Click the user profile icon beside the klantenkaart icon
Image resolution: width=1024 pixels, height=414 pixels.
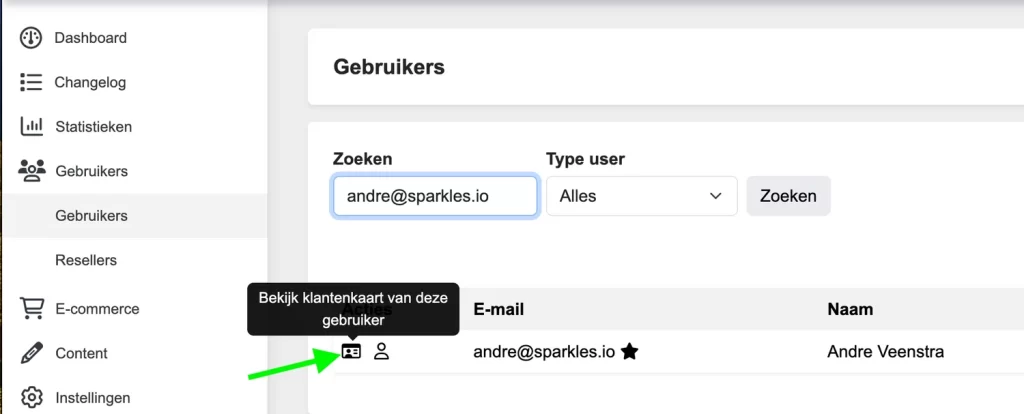coord(381,352)
